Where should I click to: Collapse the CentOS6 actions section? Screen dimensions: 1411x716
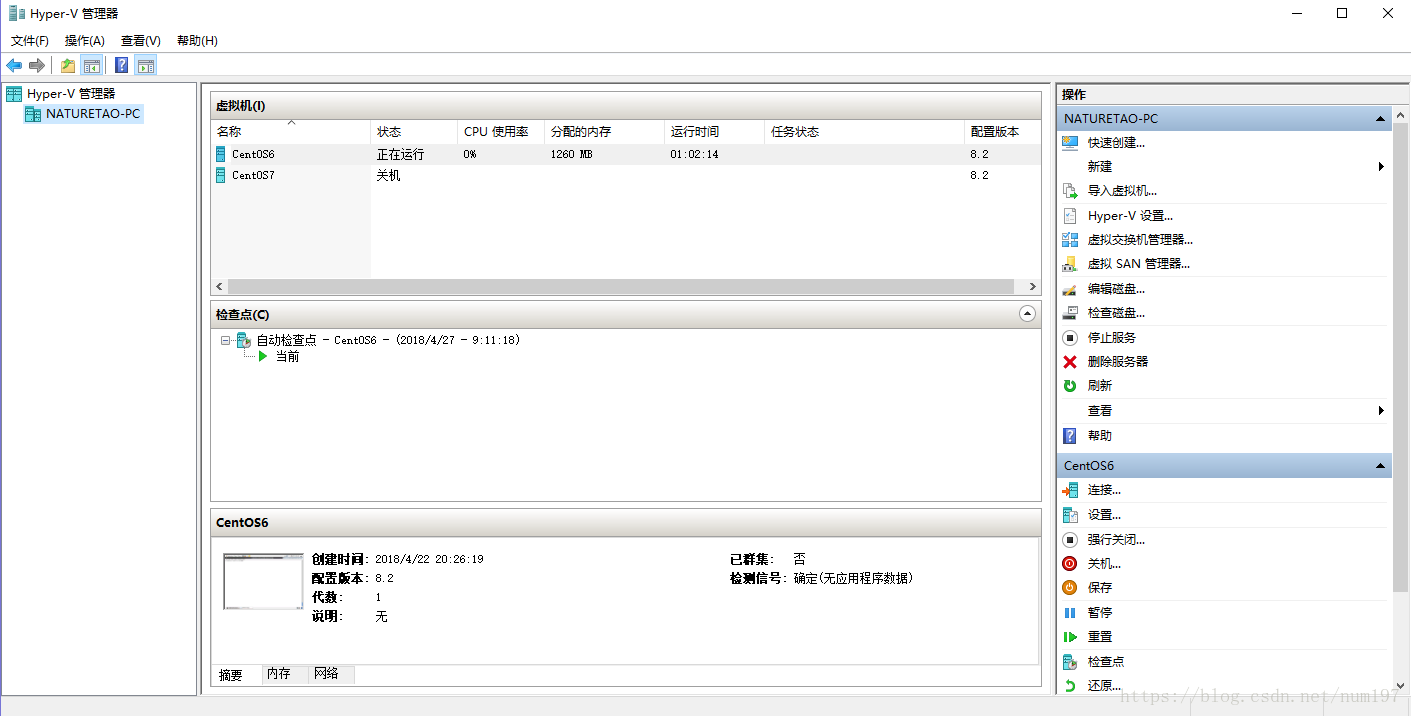click(x=1381, y=466)
